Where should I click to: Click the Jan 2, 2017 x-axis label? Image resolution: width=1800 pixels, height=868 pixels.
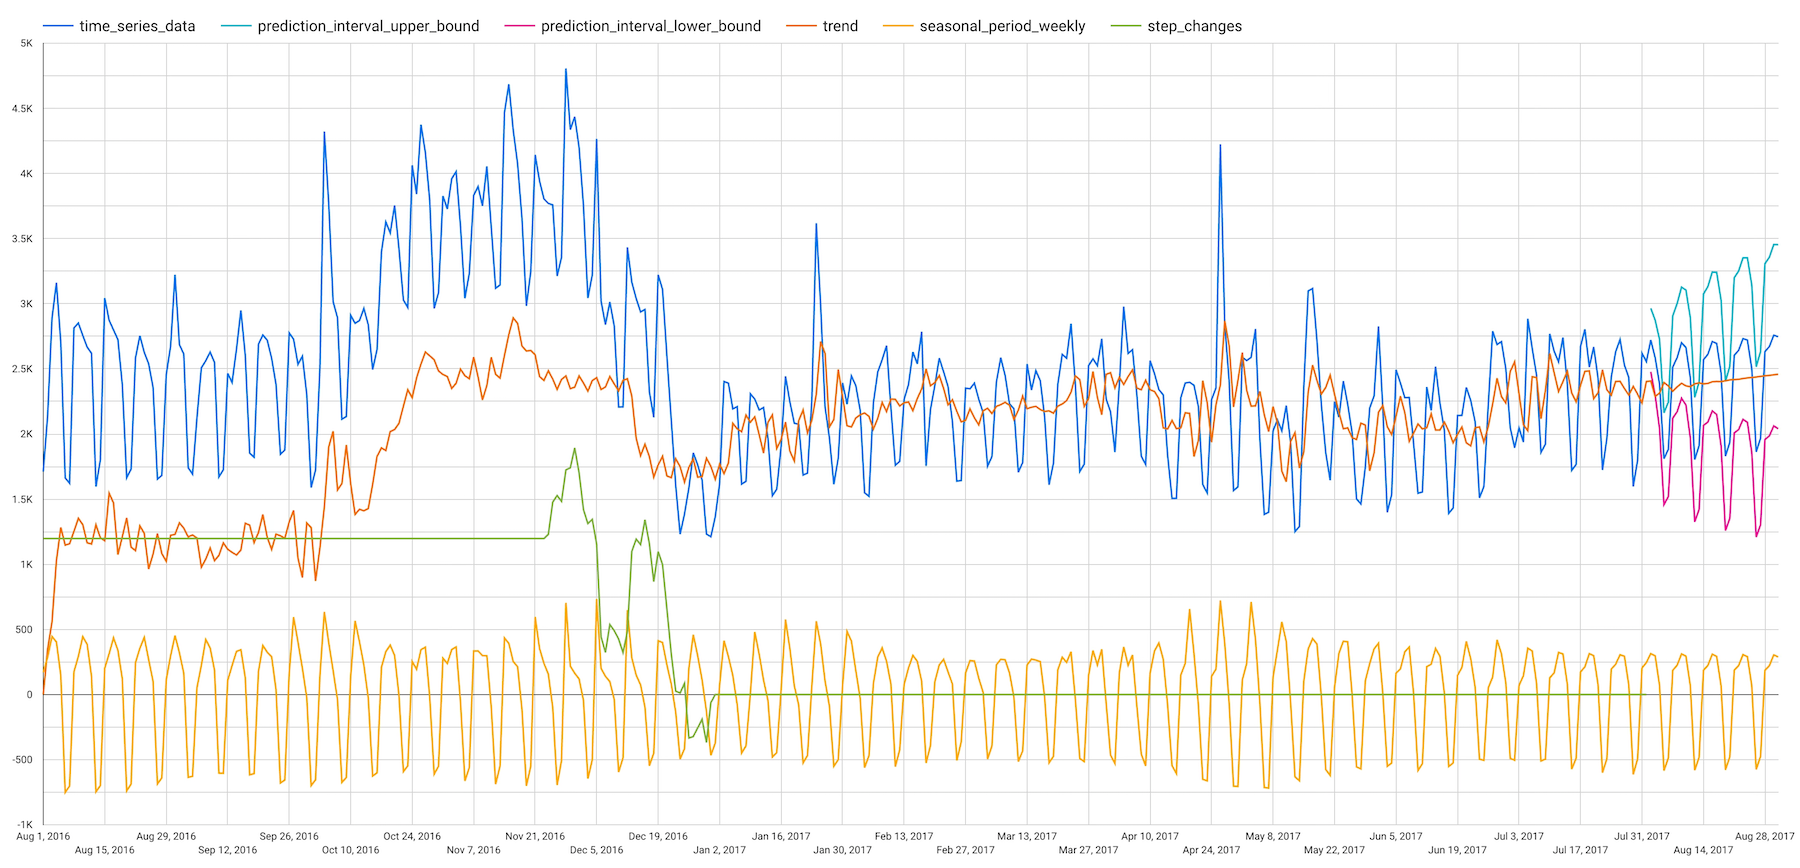tap(720, 850)
